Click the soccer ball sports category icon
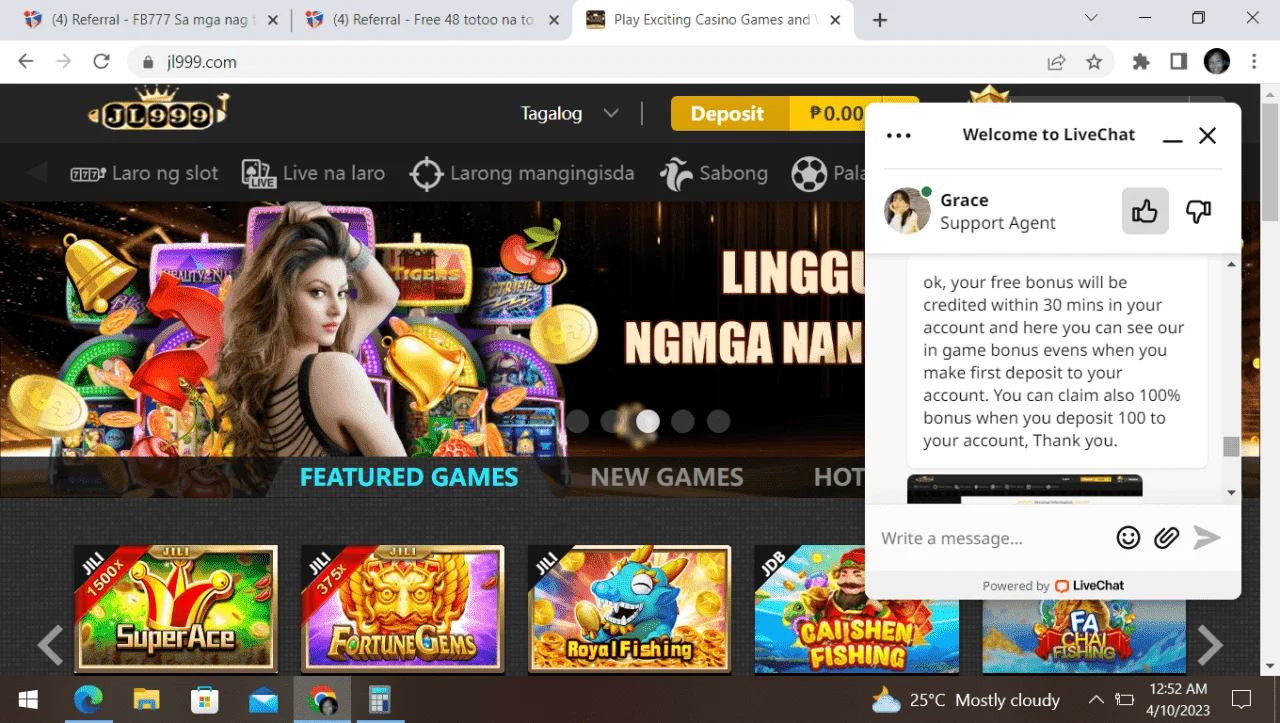Screen dimensions: 1280x723 tap(809, 174)
